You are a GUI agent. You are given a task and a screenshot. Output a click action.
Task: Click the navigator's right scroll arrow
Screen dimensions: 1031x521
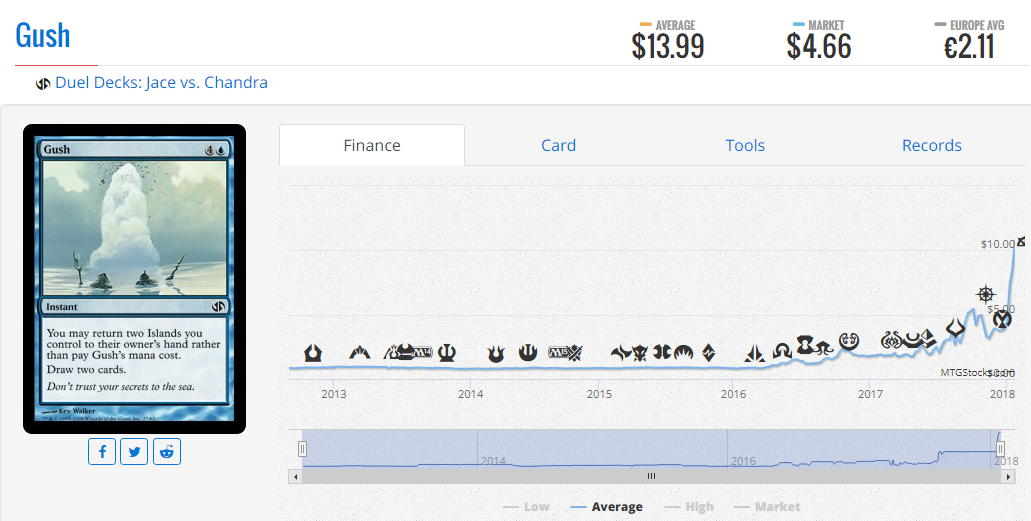[1007, 476]
